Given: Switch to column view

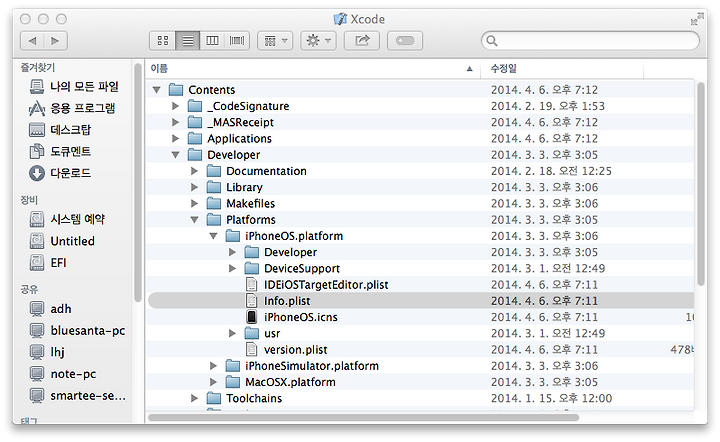Looking at the screenshot, I should (212, 41).
